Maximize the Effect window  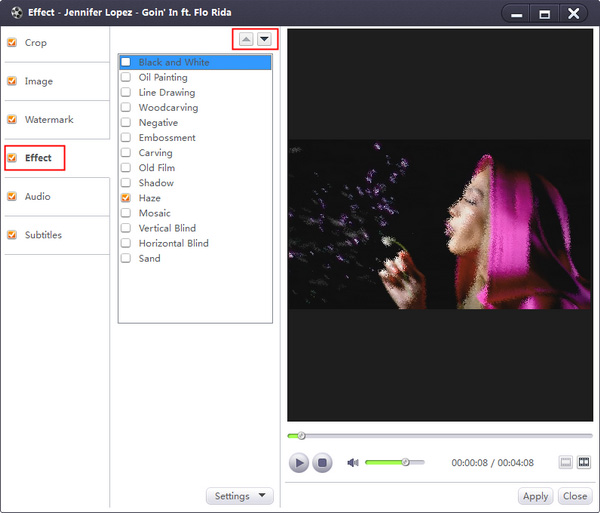(x=545, y=14)
